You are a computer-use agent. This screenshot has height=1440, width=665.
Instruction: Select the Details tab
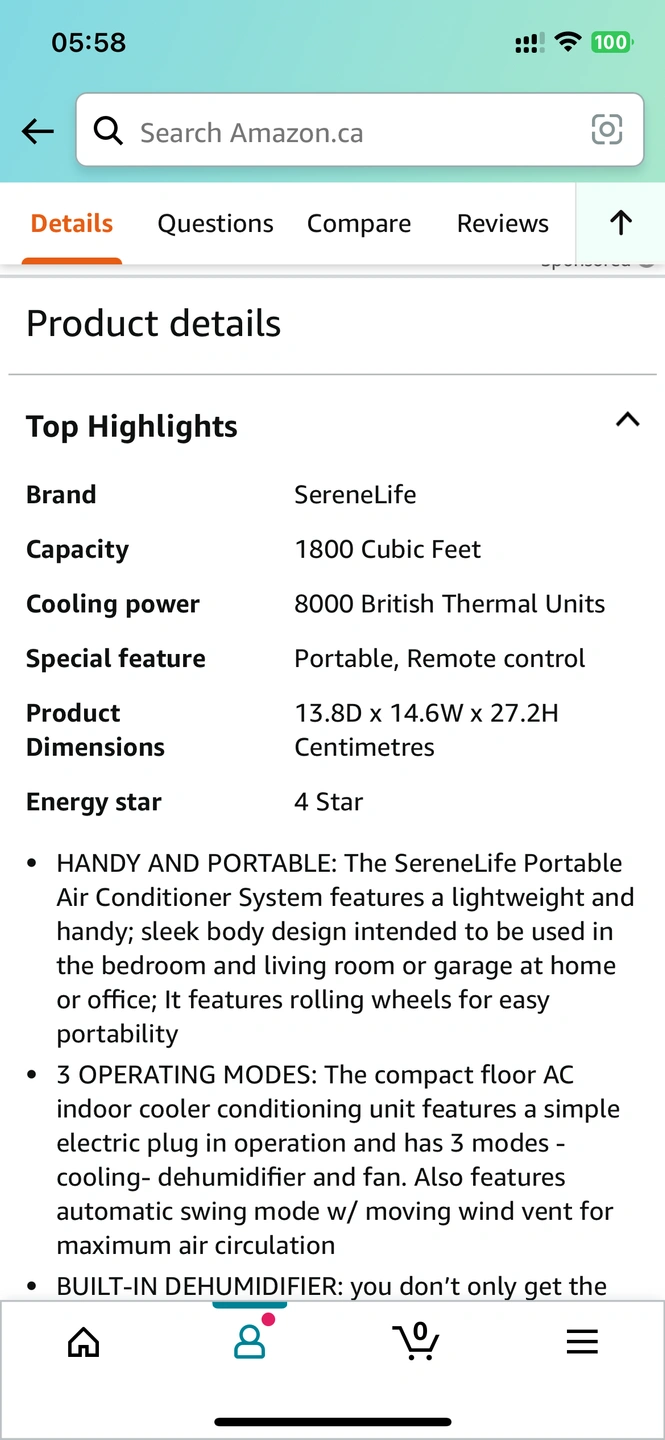pyautogui.click(x=72, y=224)
